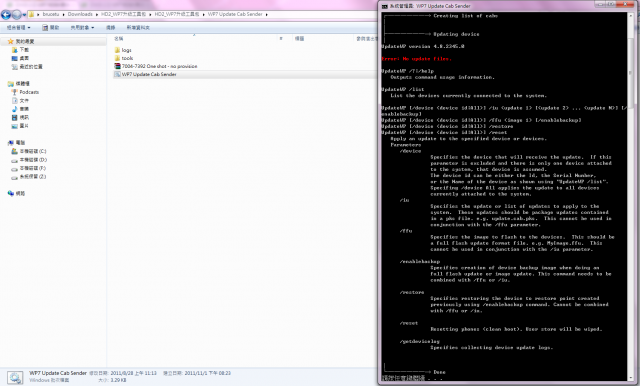The image size is (640, 386).
Task: Expand the arrow after Downloads breadcrumb
Action: pyautogui.click(x=97, y=14)
